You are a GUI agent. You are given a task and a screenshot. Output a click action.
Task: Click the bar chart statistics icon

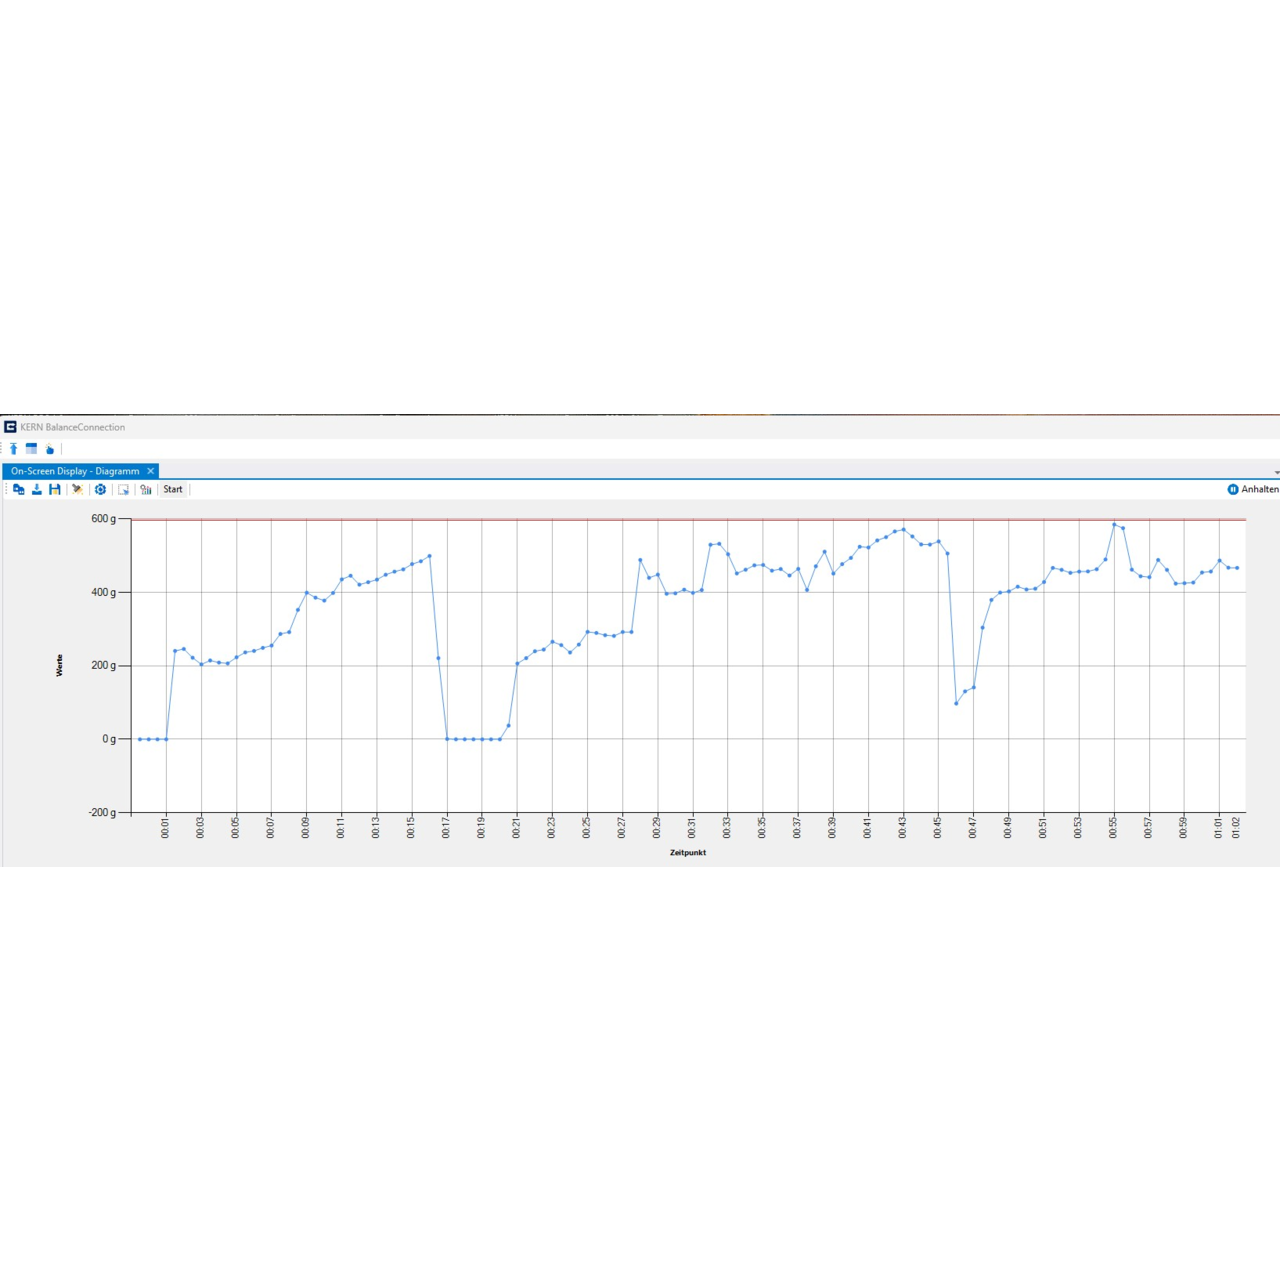(x=146, y=489)
